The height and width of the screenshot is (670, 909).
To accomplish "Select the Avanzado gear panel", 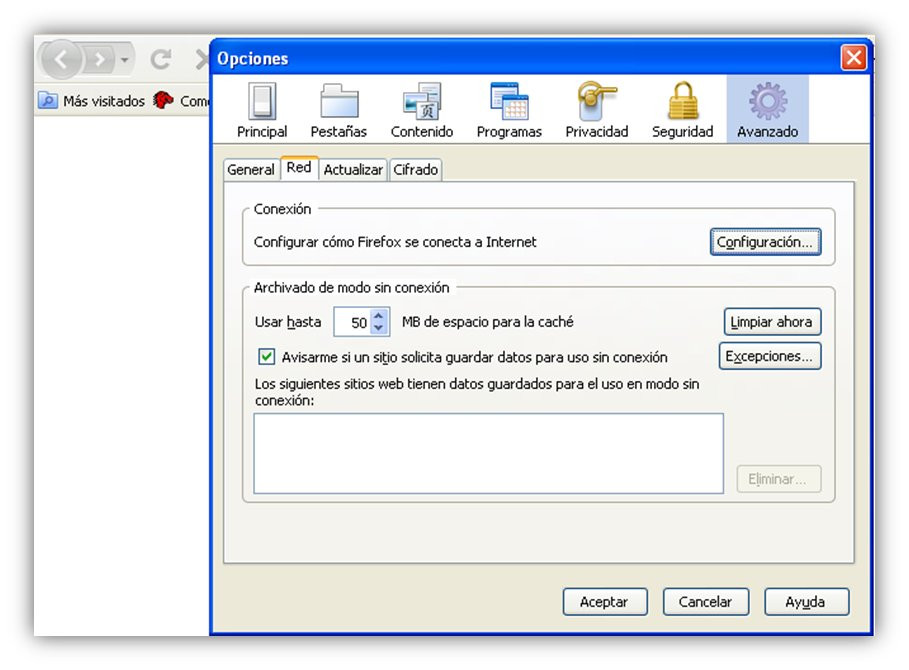I will point(768,110).
